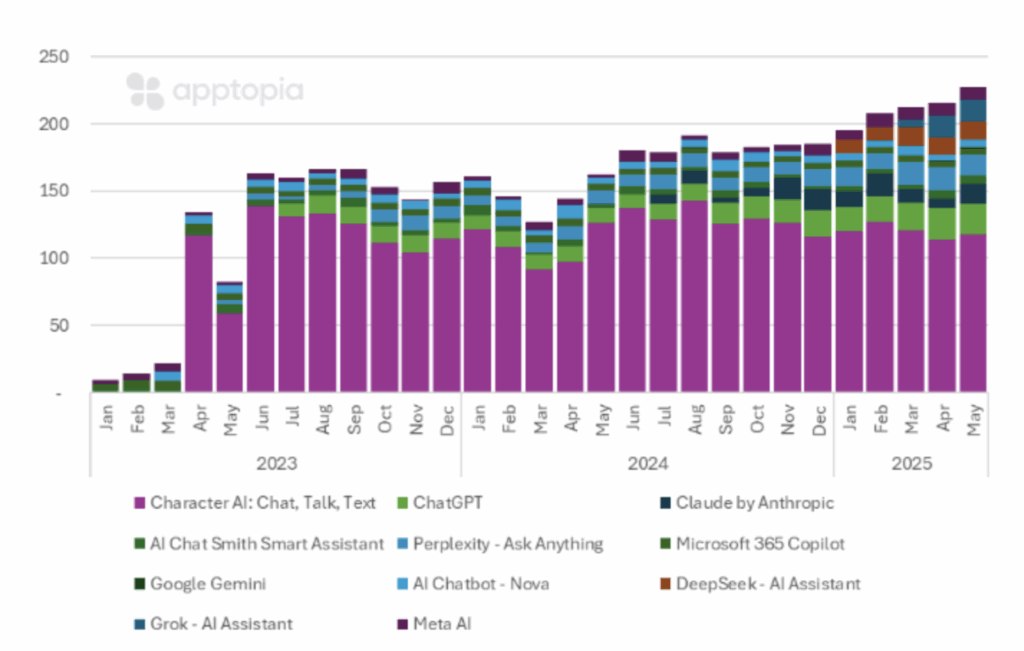The width and height of the screenshot is (1024, 651).
Task: Click the Perplexity legend swatch
Action: click(x=402, y=544)
